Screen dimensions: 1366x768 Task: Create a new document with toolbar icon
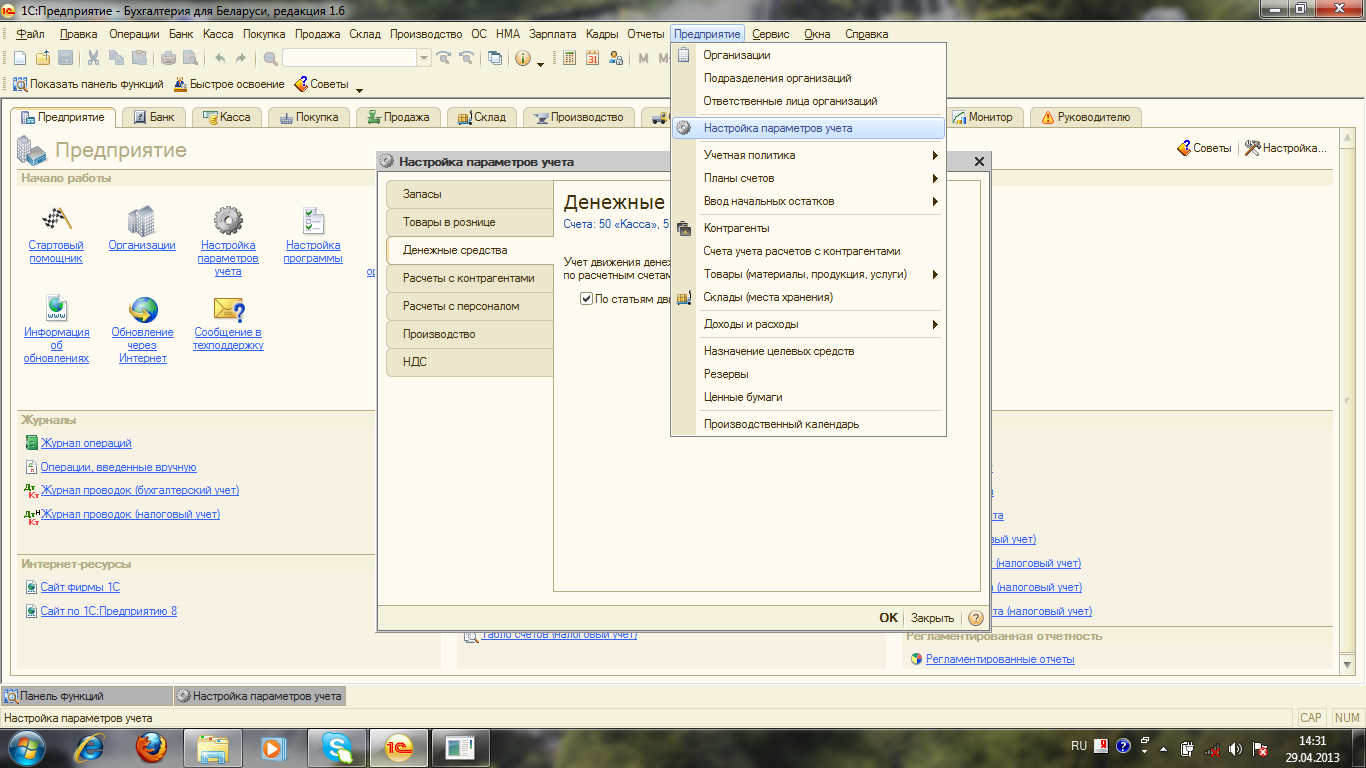click(x=20, y=58)
